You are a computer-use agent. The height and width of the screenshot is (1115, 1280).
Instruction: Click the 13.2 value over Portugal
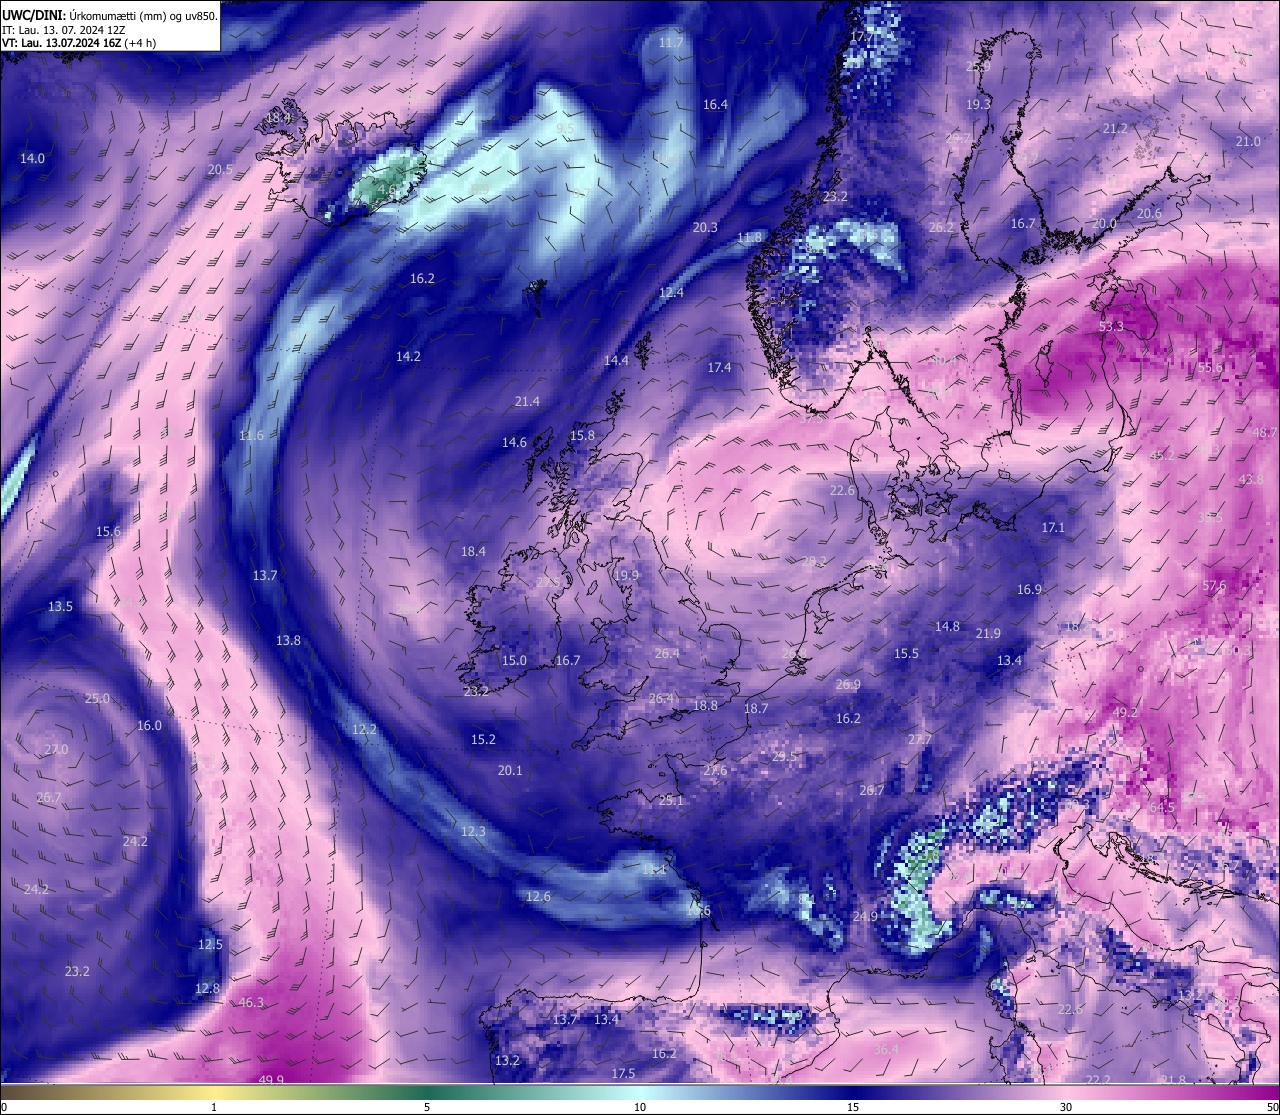tap(507, 1060)
